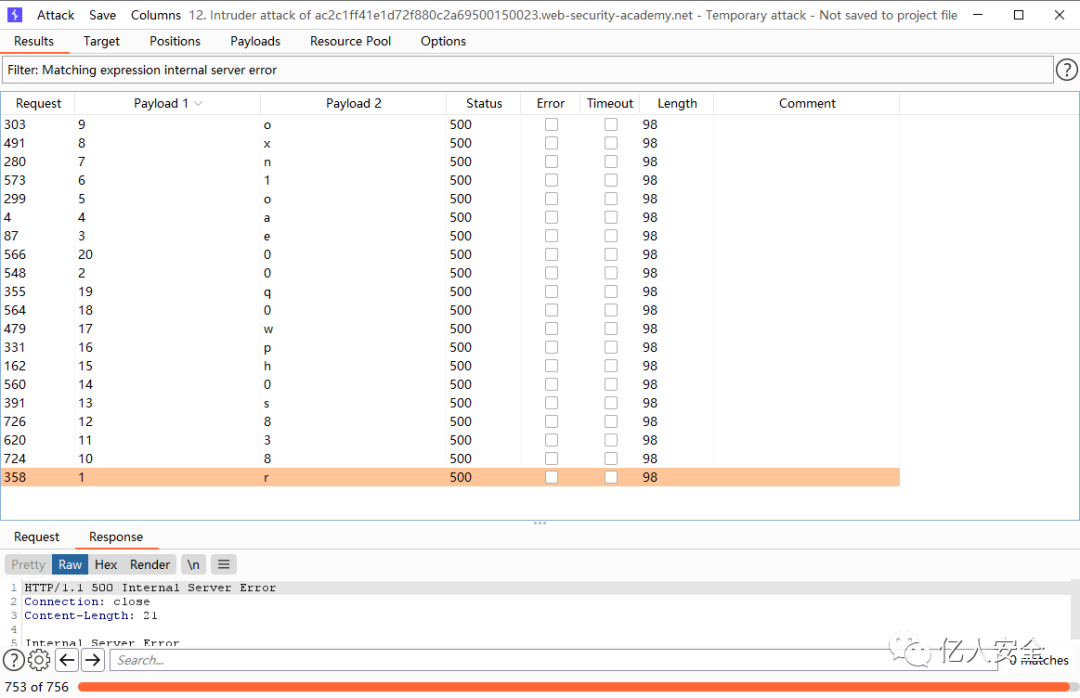This screenshot has width=1080, height=698.
Task: Switch to the Positions tab
Action: click(x=175, y=41)
